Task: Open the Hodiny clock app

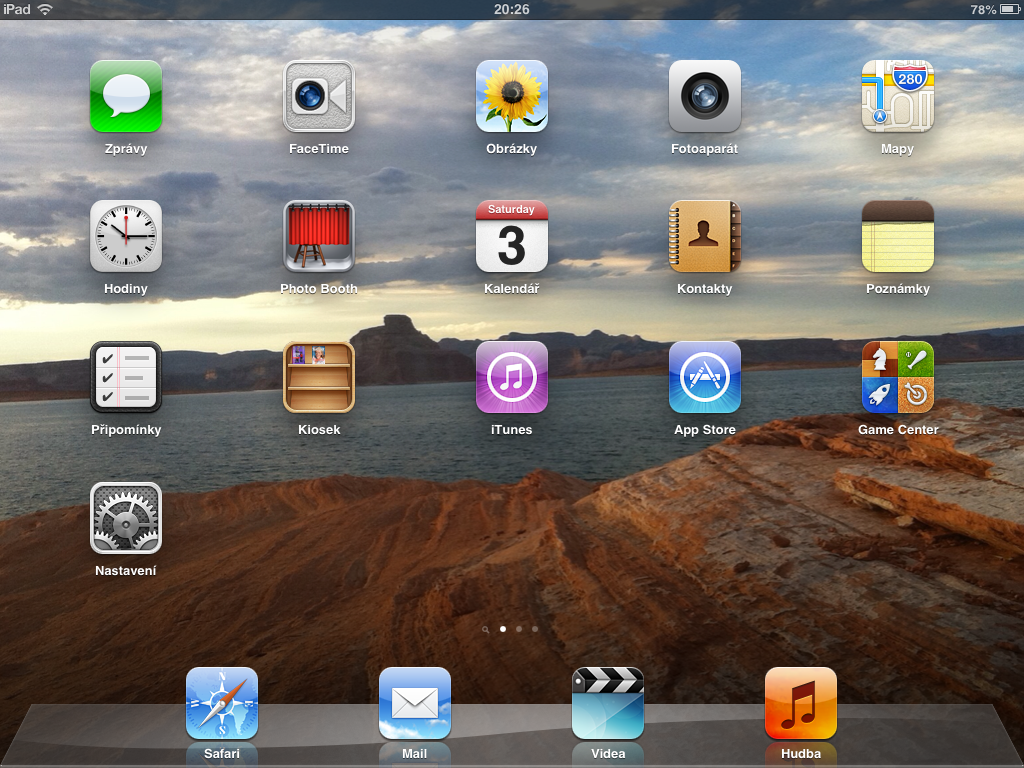Action: (125, 238)
